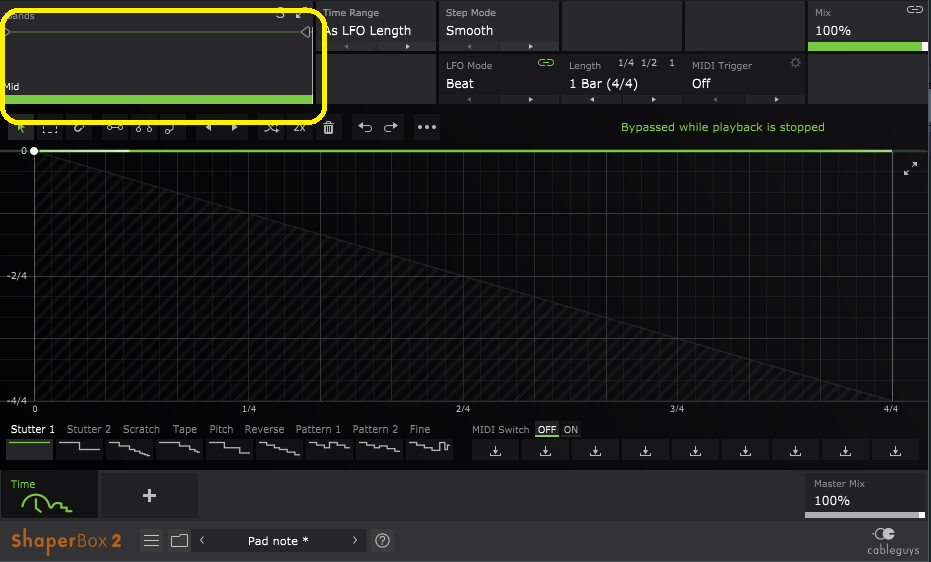Increase Length with right arrow
Screen dimensions: 931x562
(x=653, y=99)
